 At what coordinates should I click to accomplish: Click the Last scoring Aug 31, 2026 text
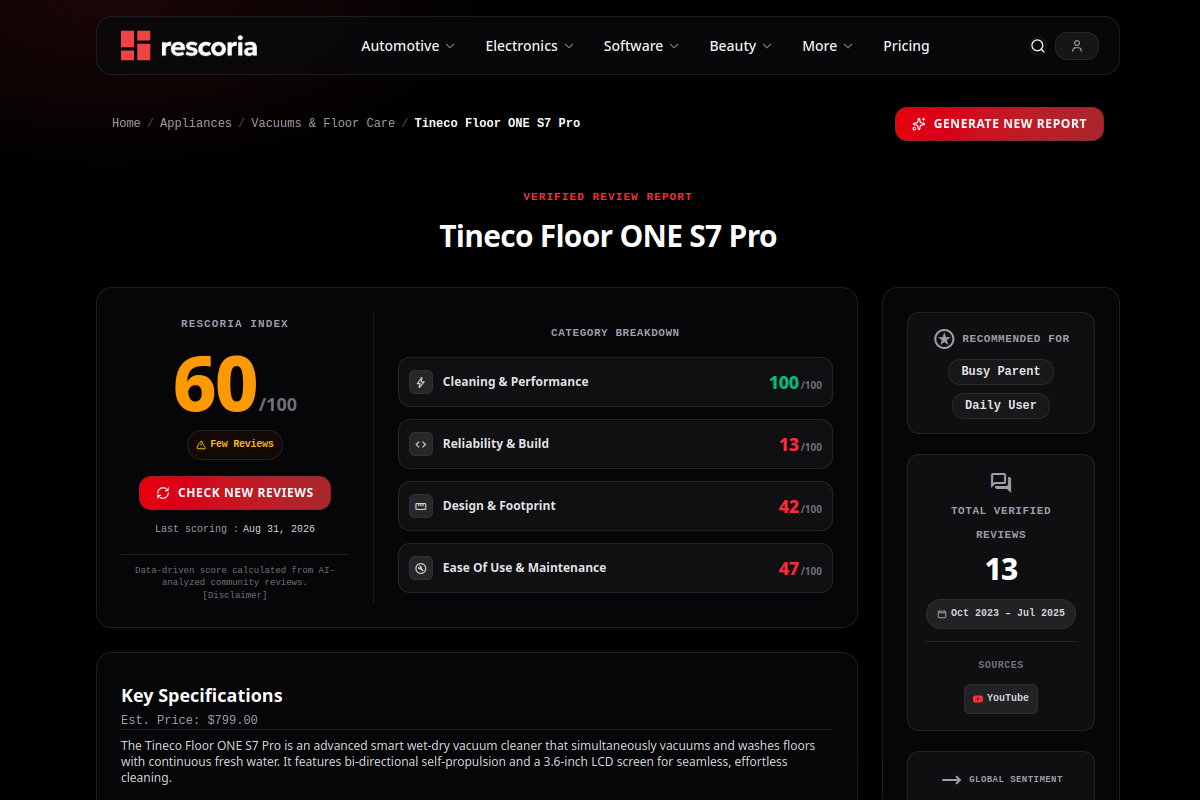coord(235,529)
